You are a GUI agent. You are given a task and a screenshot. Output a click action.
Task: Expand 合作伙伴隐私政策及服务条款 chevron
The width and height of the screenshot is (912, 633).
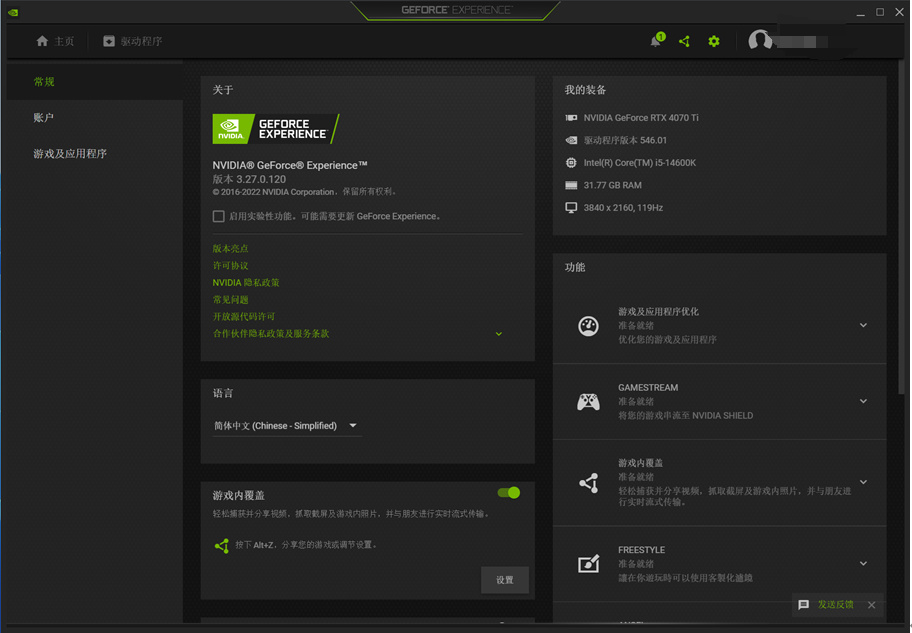click(x=498, y=334)
